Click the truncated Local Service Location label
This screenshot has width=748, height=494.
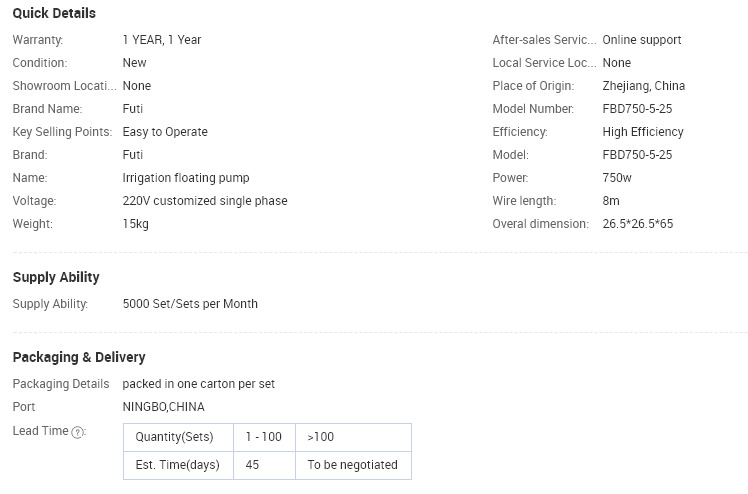pos(544,62)
